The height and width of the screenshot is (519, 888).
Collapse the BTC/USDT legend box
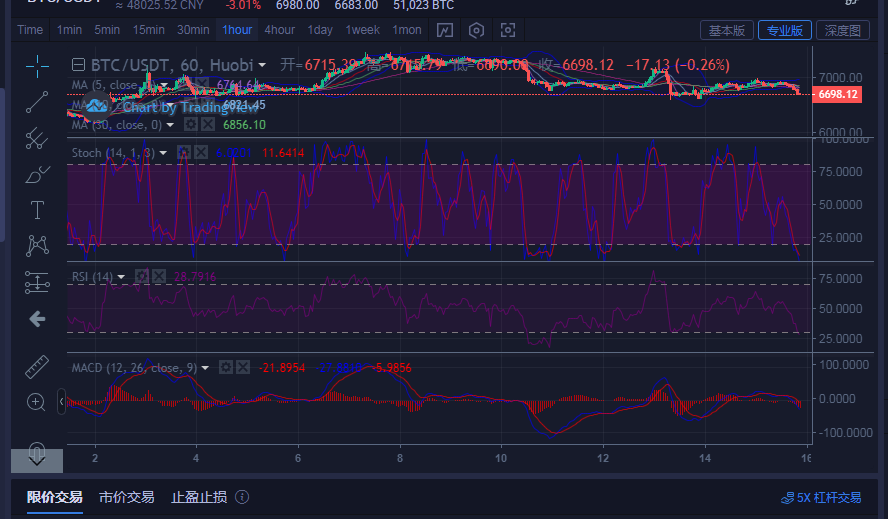tap(78, 65)
